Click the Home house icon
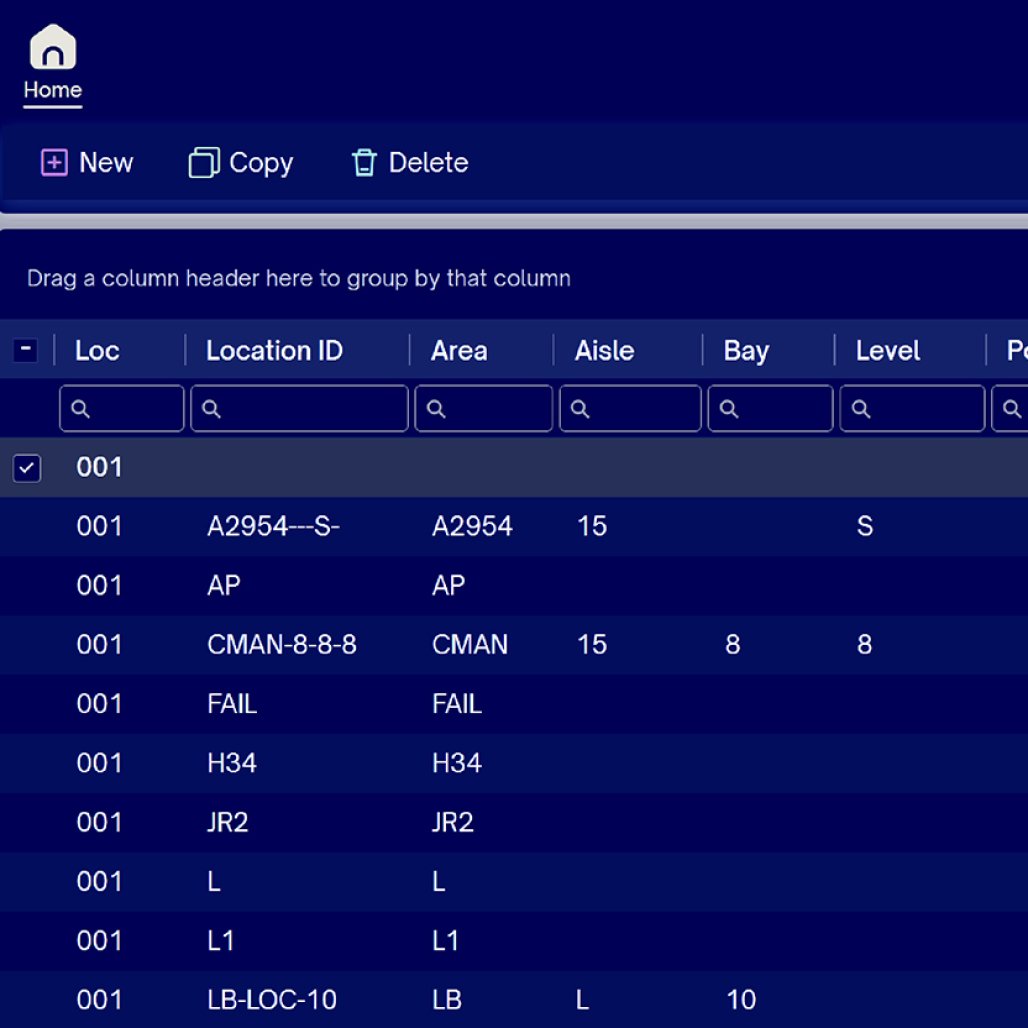1028x1028 pixels. [x=52, y=47]
